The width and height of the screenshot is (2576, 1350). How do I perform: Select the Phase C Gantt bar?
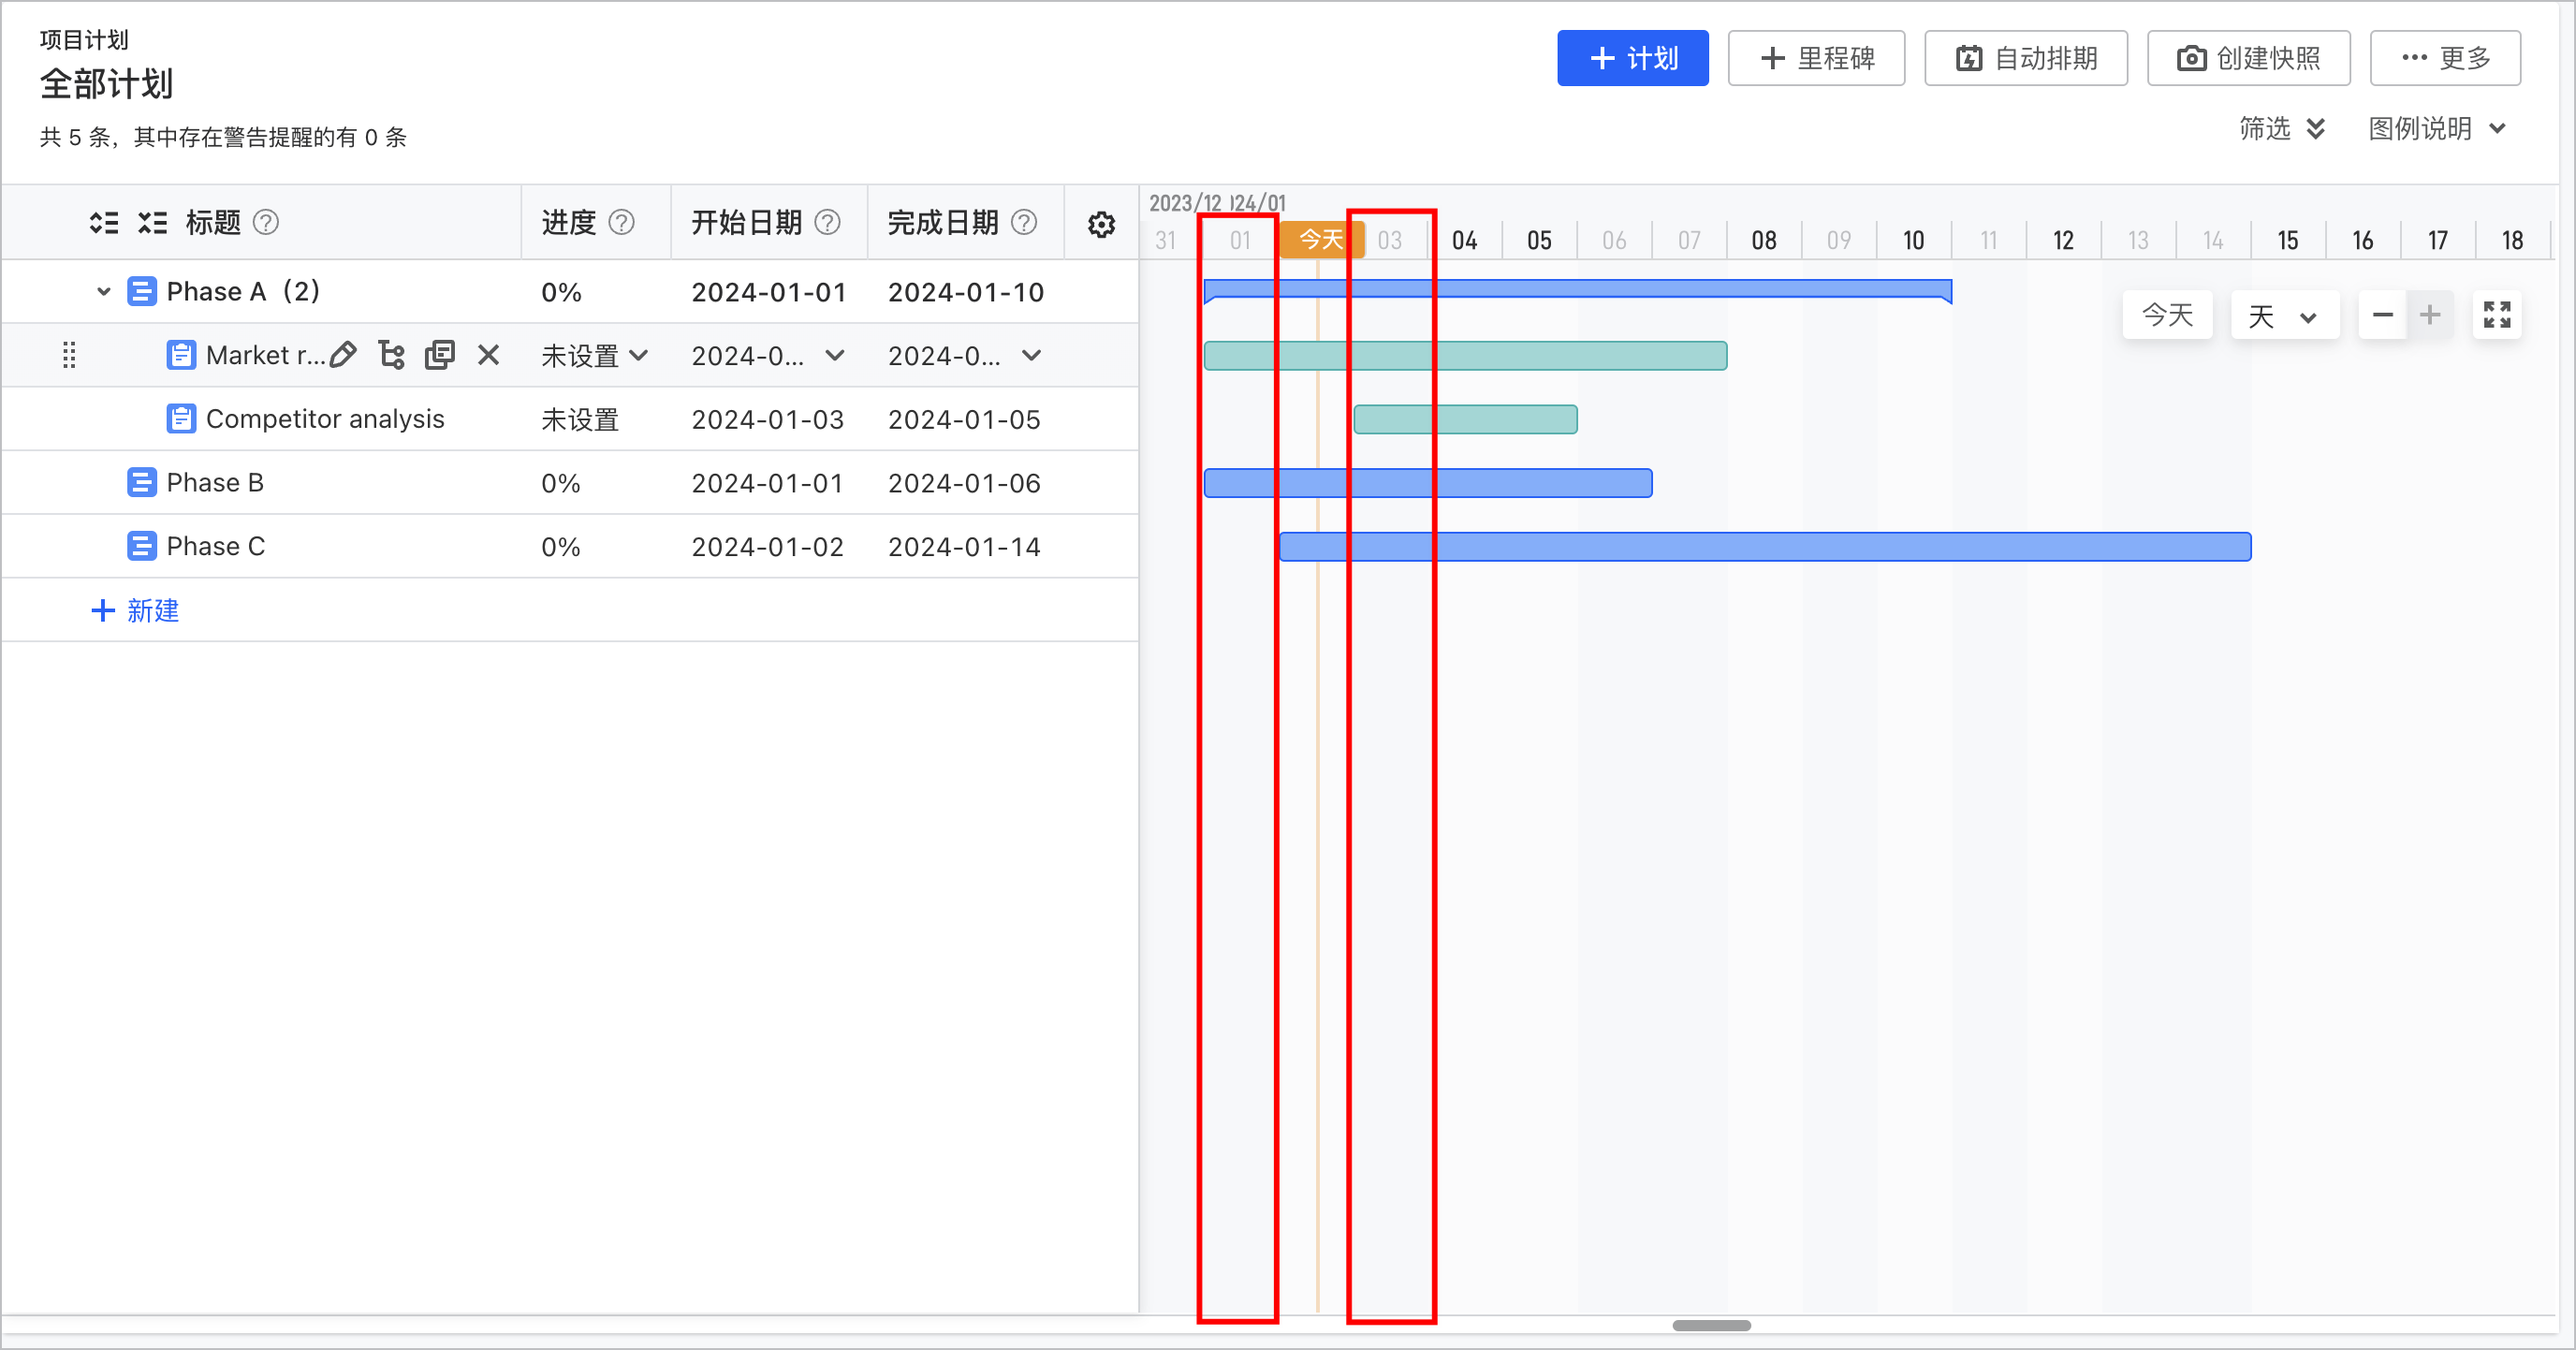(x=1765, y=547)
